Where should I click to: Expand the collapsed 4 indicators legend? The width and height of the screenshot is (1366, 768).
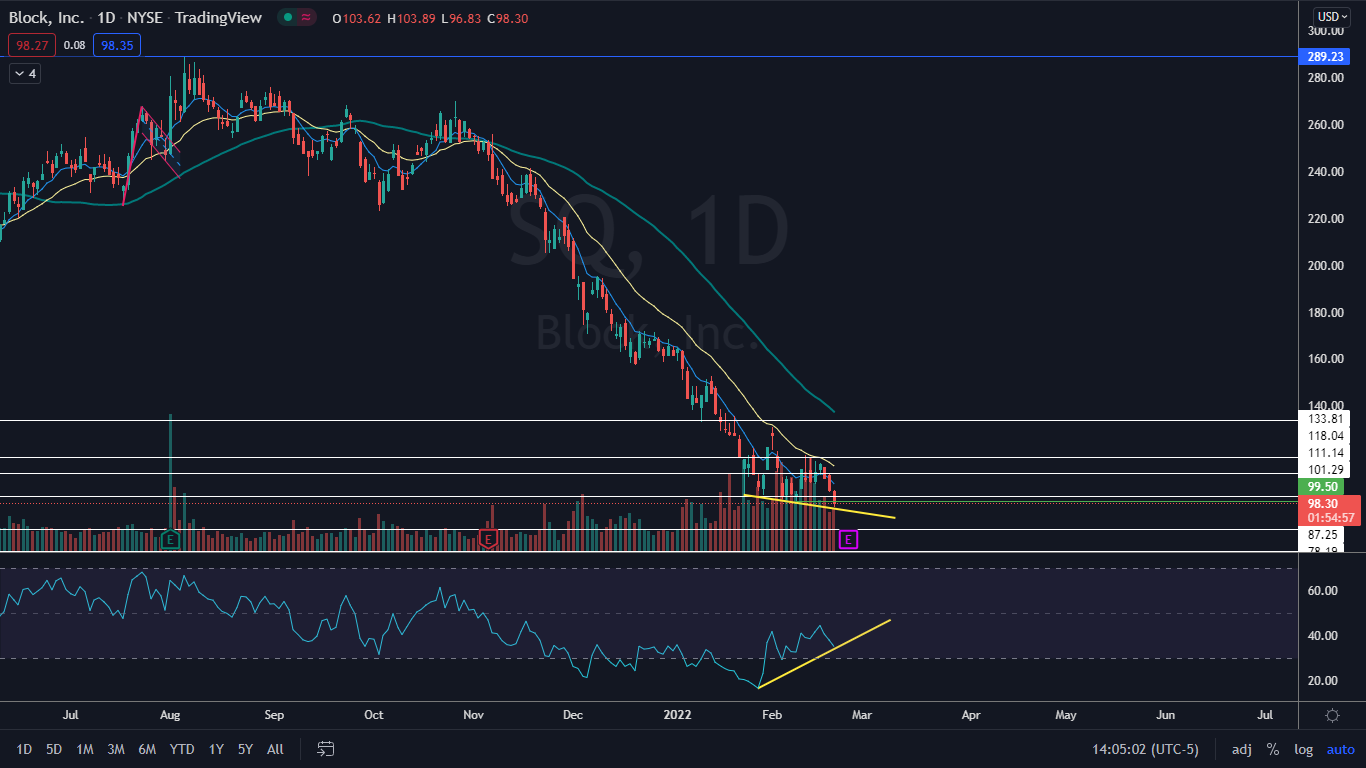[x=26, y=73]
